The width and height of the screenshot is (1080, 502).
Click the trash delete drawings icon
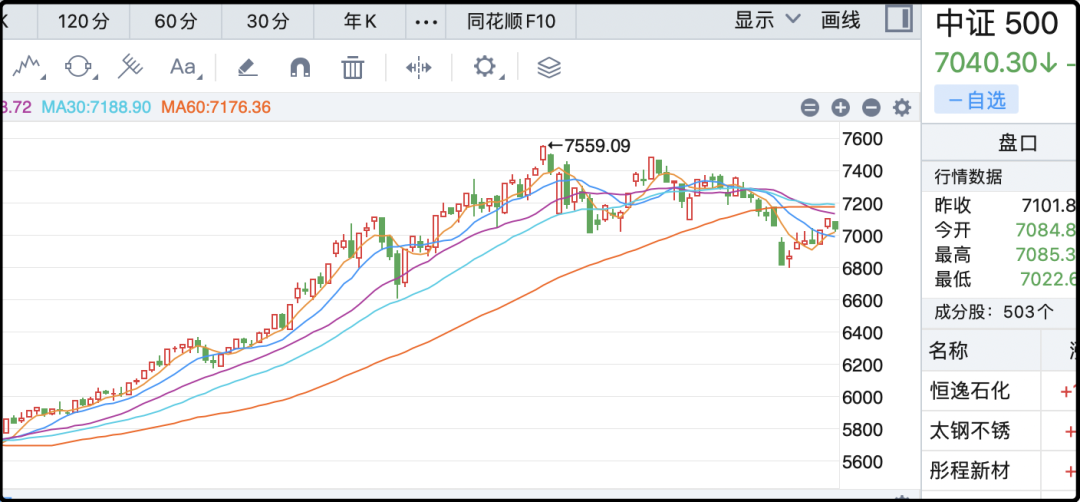coord(353,67)
